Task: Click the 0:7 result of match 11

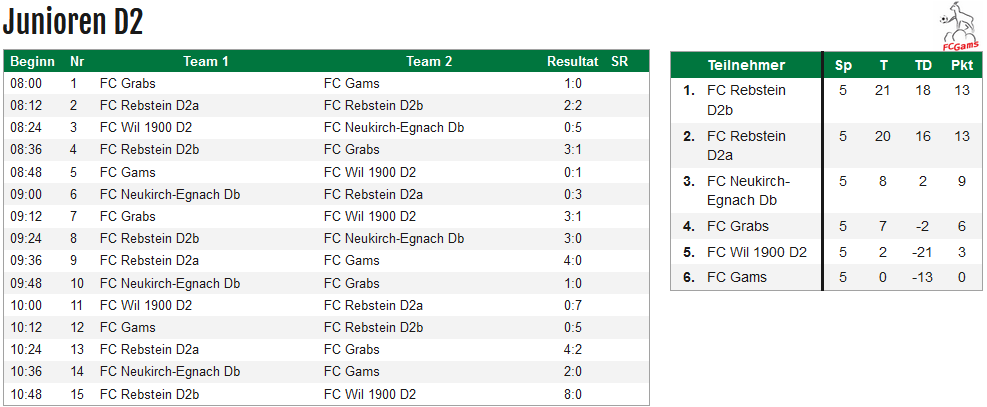Action: [x=573, y=306]
